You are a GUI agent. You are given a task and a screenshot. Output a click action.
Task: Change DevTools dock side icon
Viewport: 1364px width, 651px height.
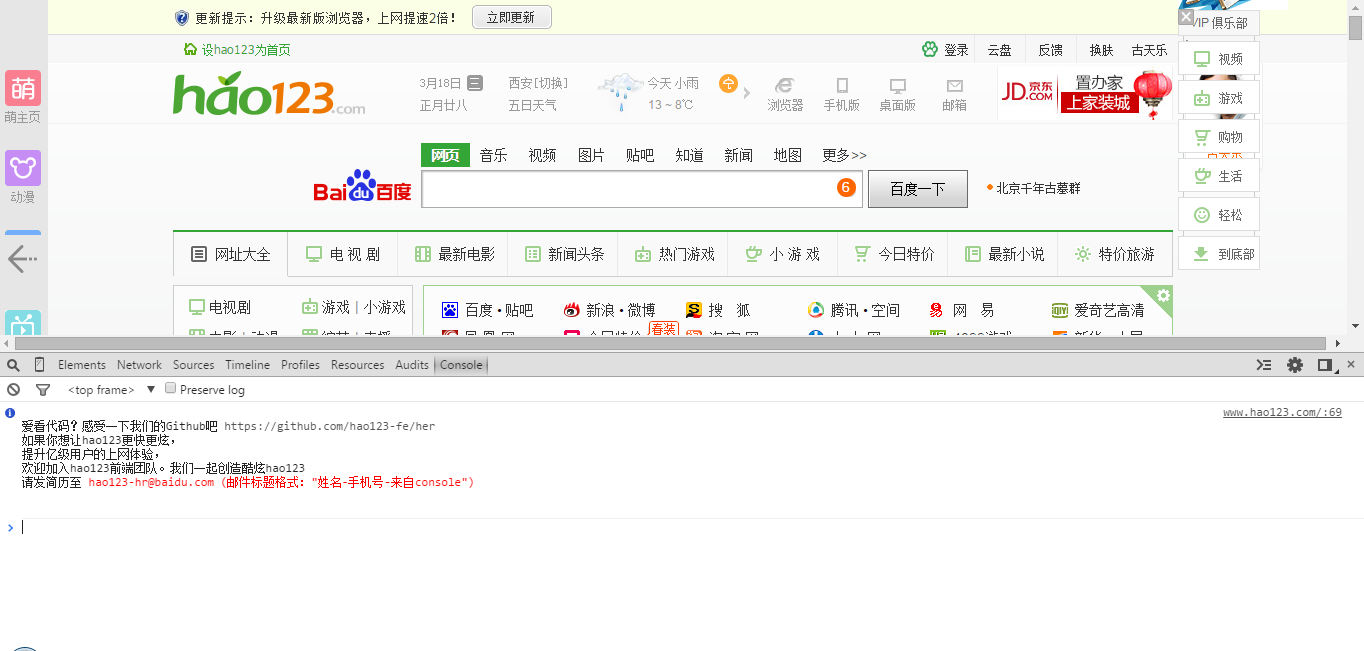(x=1326, y=365)
